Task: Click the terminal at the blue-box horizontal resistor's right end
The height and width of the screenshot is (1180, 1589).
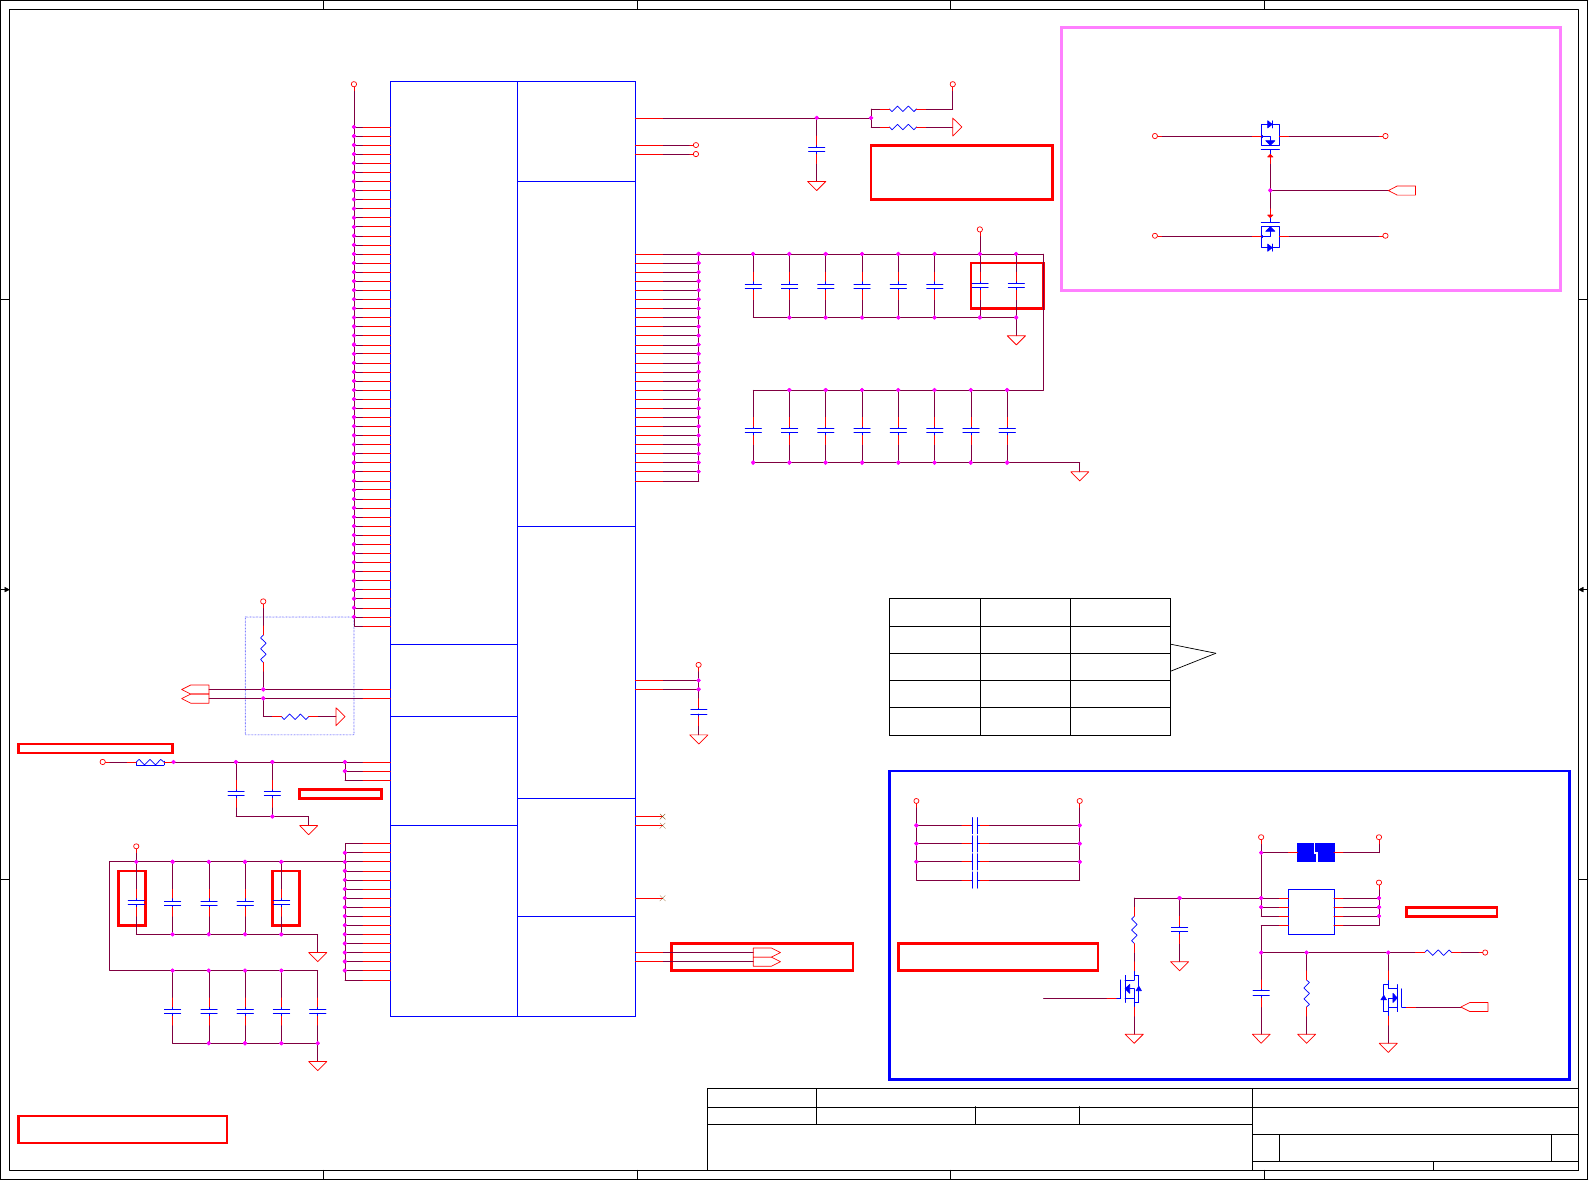Action: pyautogui.click(x=1485, y=952)
